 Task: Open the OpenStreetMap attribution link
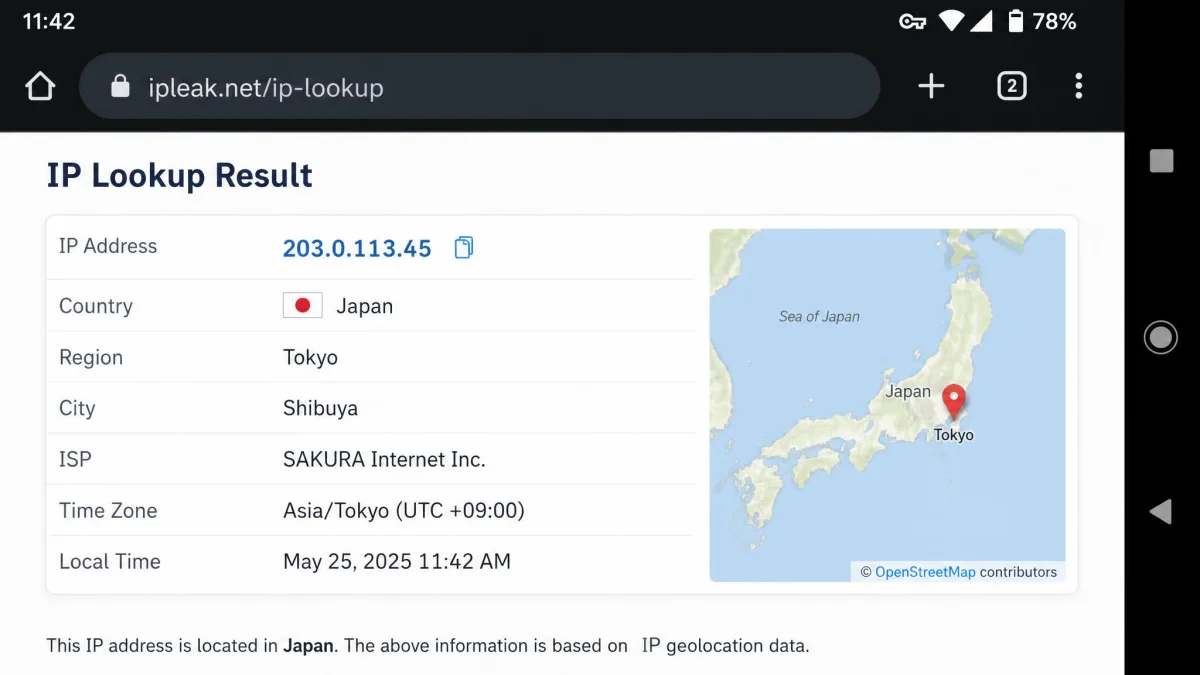pos(925,572)
